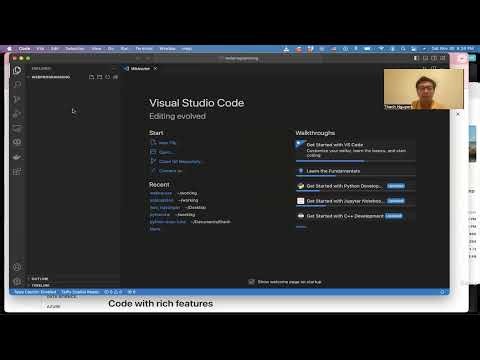The image size is (480, 360).
Task: Refresh the Explorer file tree
Action: coord(107,77)
